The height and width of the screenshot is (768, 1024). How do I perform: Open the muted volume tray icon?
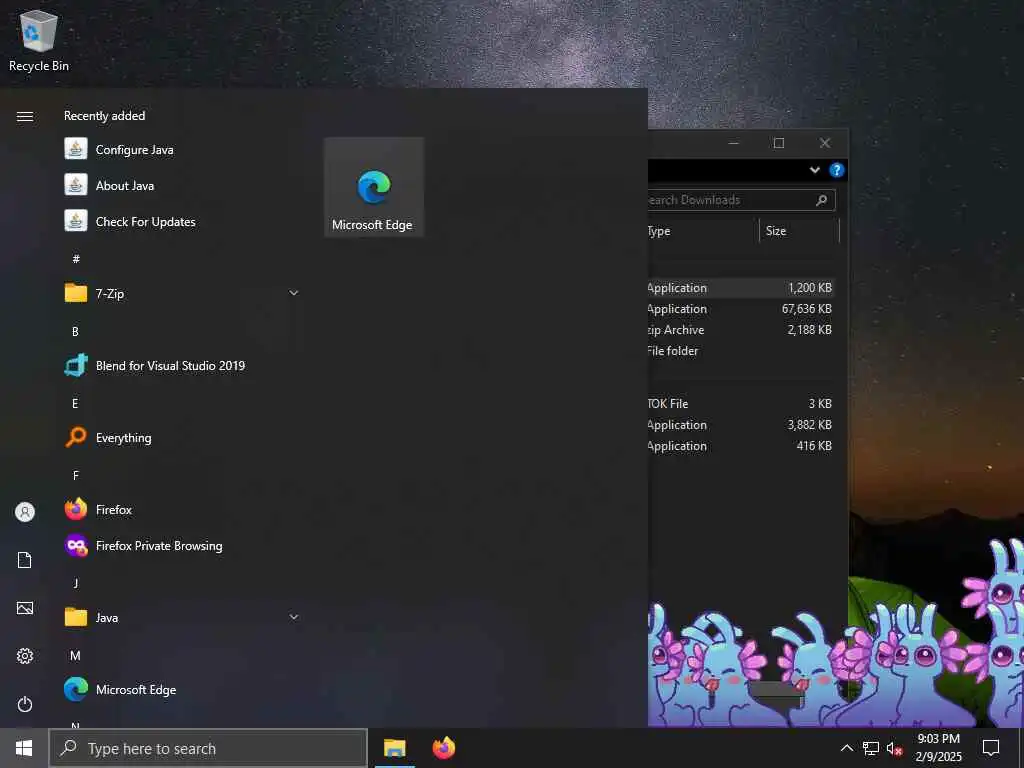[x=894, y=748]
